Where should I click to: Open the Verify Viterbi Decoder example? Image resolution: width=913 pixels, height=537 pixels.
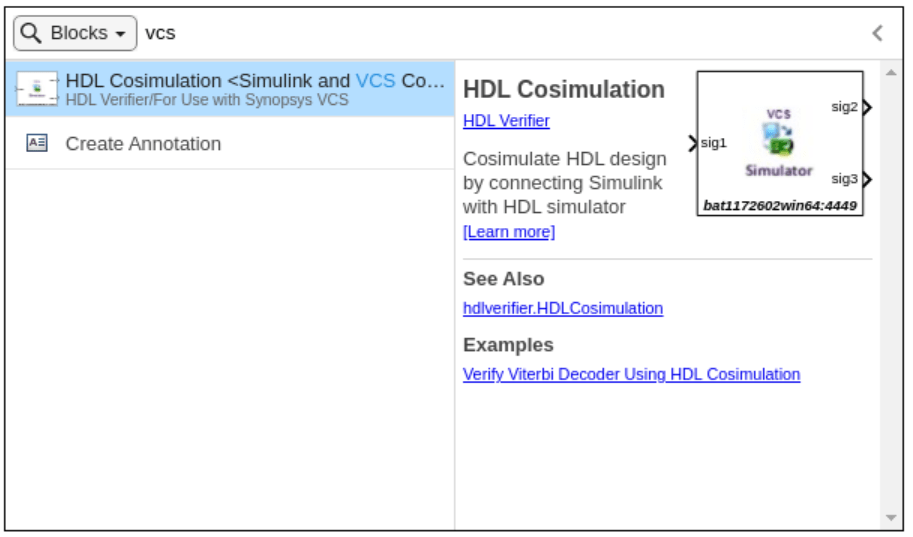tap(631, 374)
